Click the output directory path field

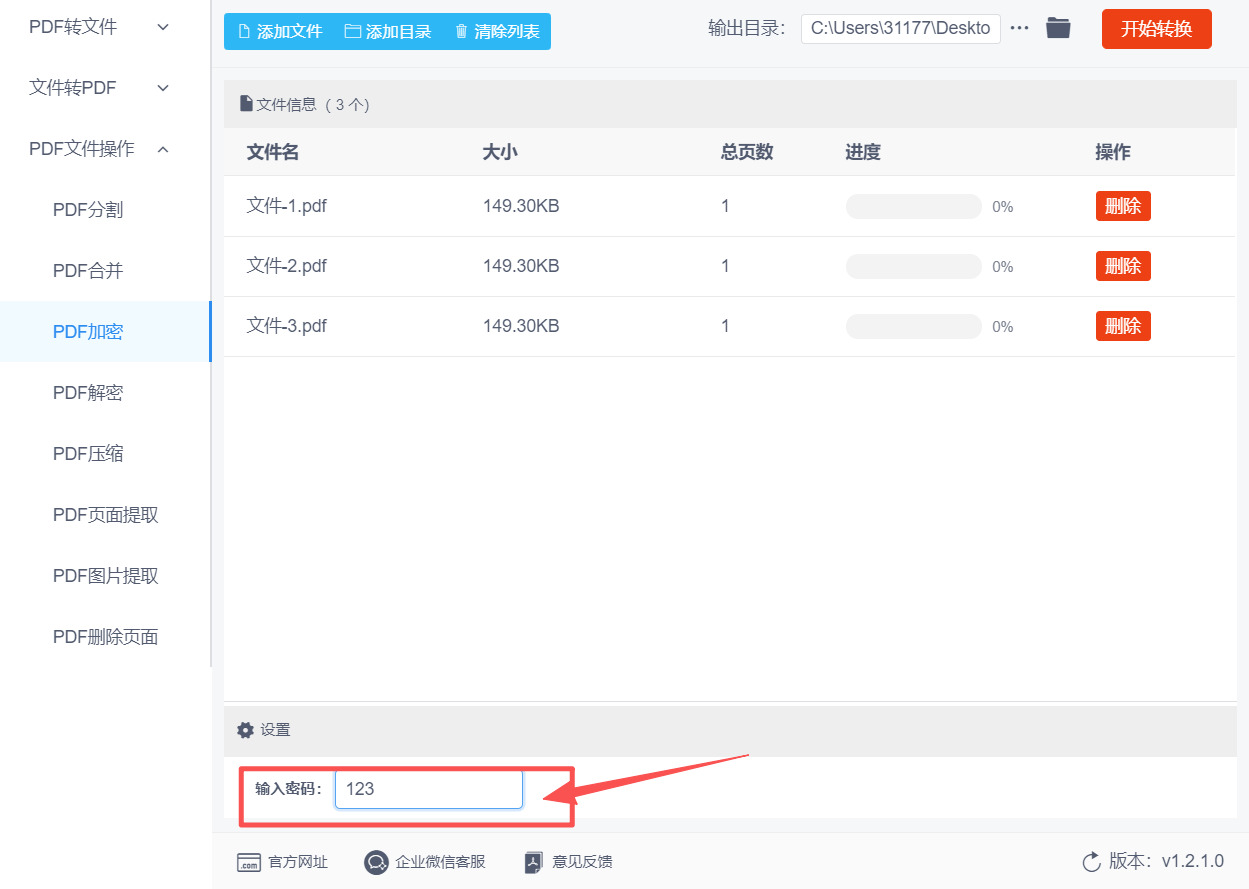[900, 28]
